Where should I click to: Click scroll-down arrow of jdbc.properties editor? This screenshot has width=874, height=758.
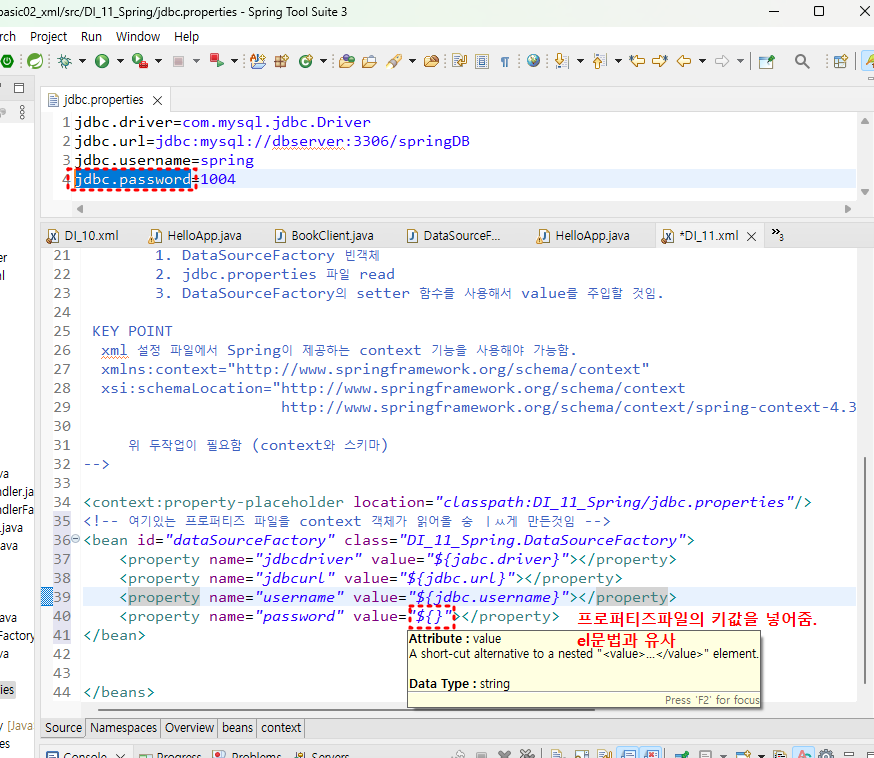coord(865,192)
